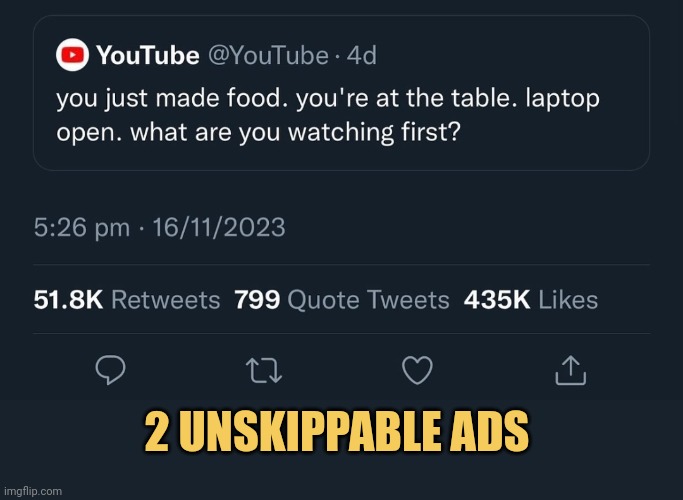Viewport: 683px width, 500px height.
Task: Click "what are you watching first?" text
Action: pyautogui.click(x=295, y=132)
